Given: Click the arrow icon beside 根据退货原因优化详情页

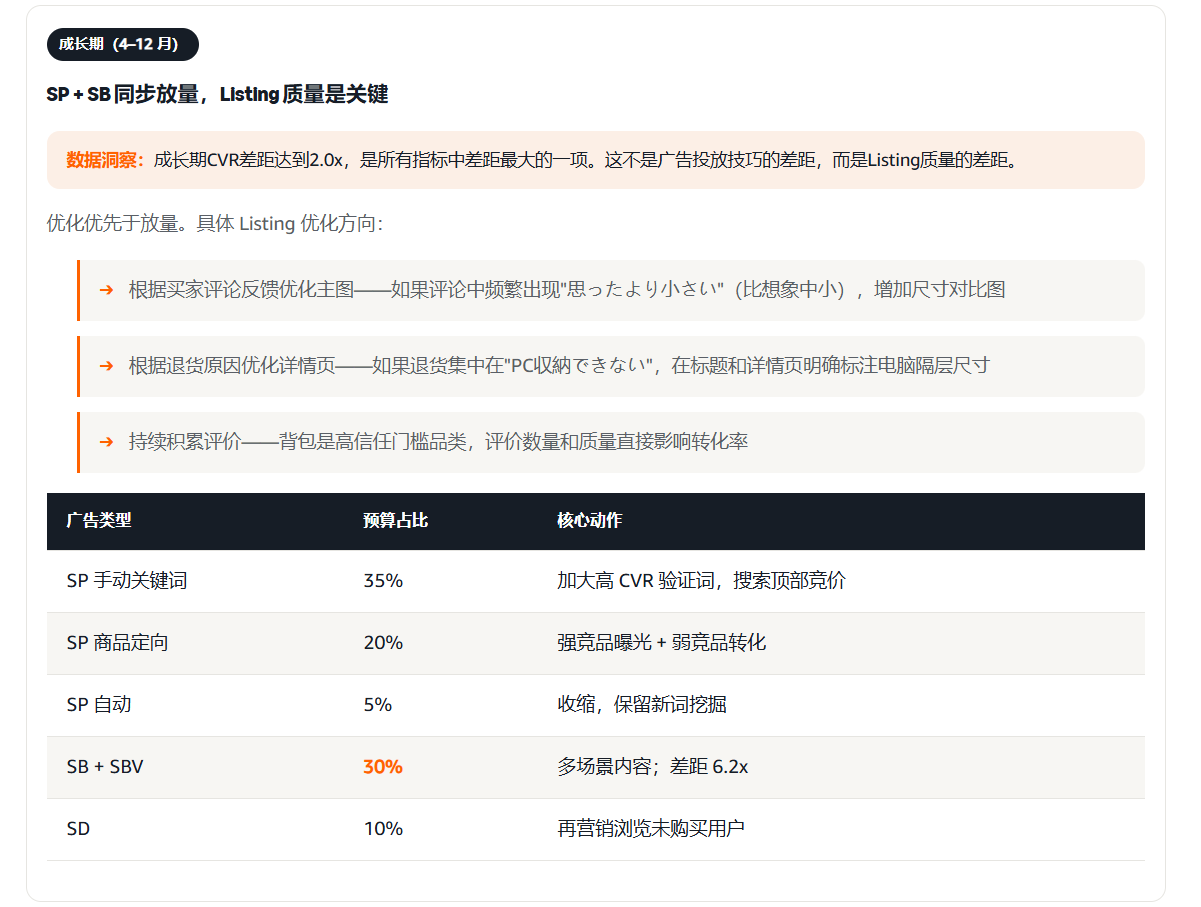Looking at the screenshot, I should click(106, 366).
